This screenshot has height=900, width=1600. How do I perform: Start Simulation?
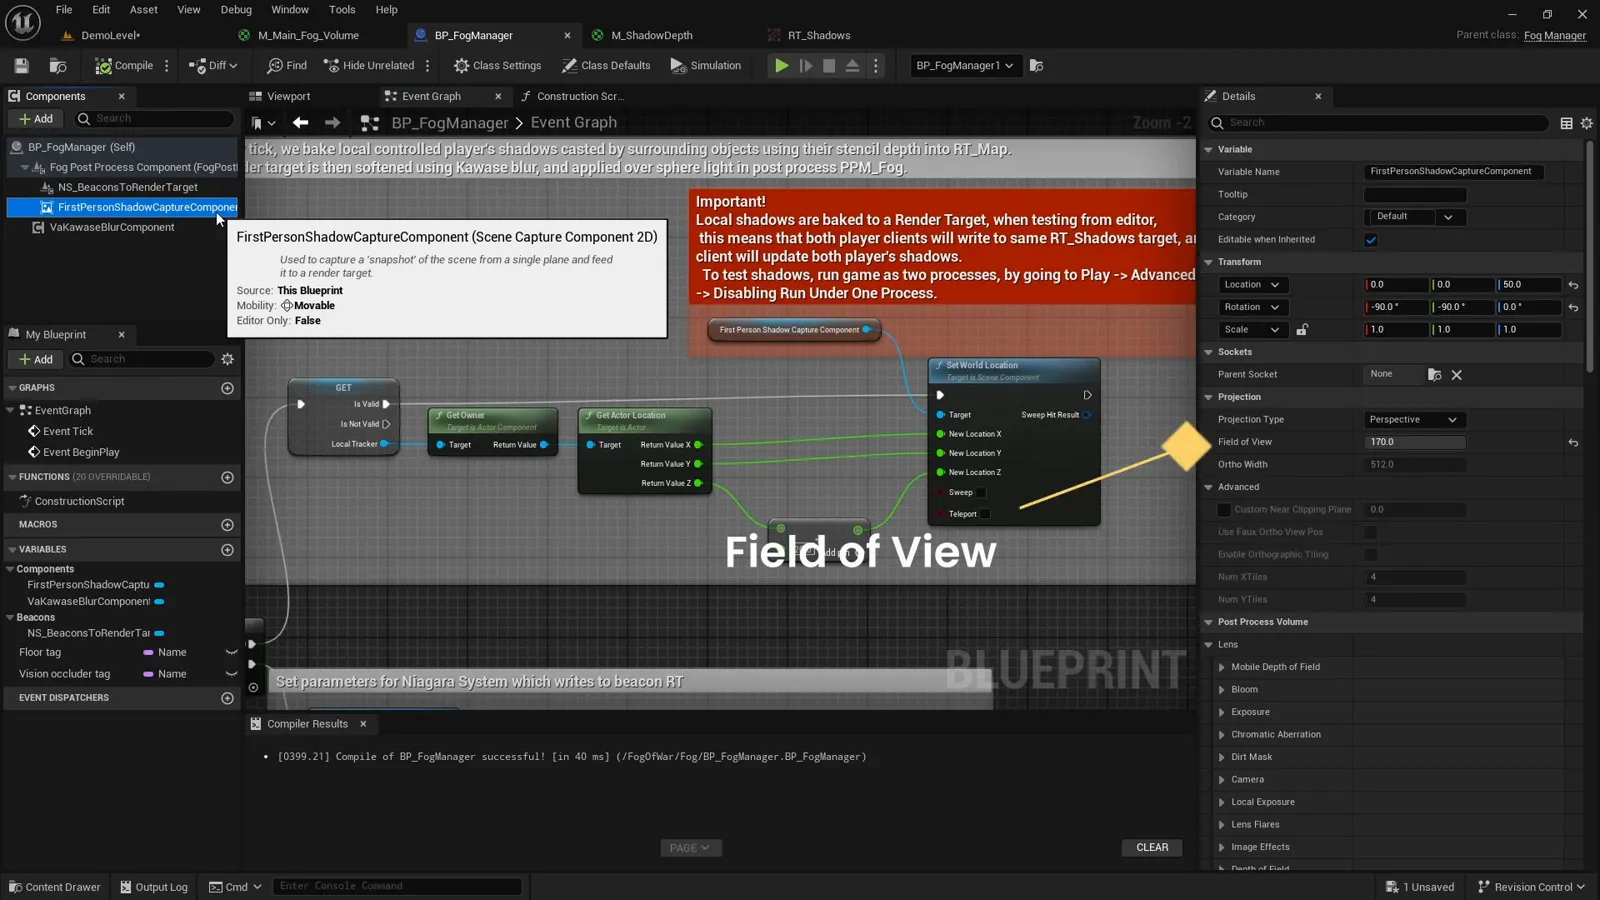click(706, 66)
